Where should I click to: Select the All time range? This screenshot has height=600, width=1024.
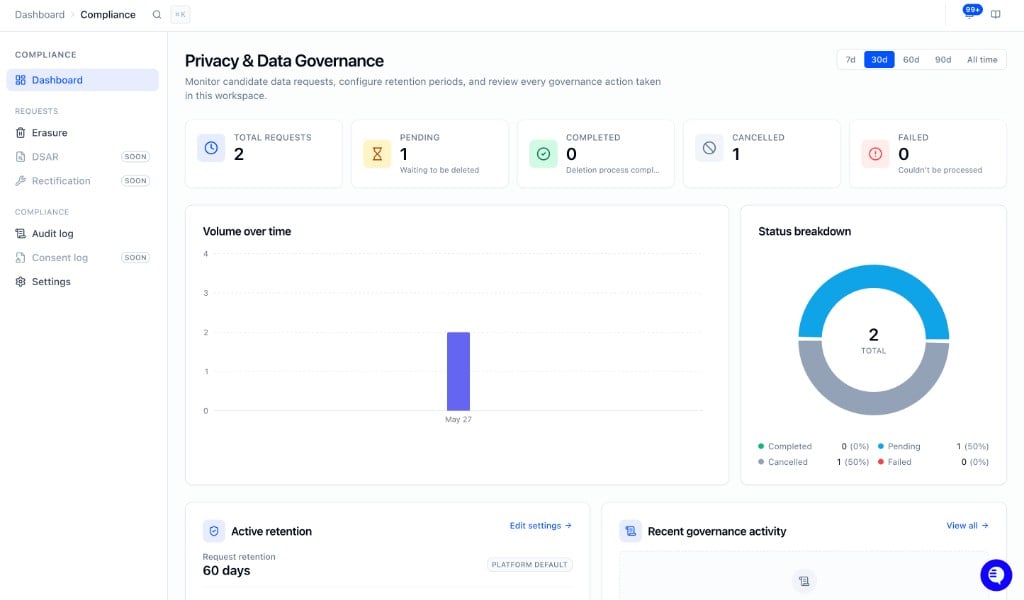(982, 59)
